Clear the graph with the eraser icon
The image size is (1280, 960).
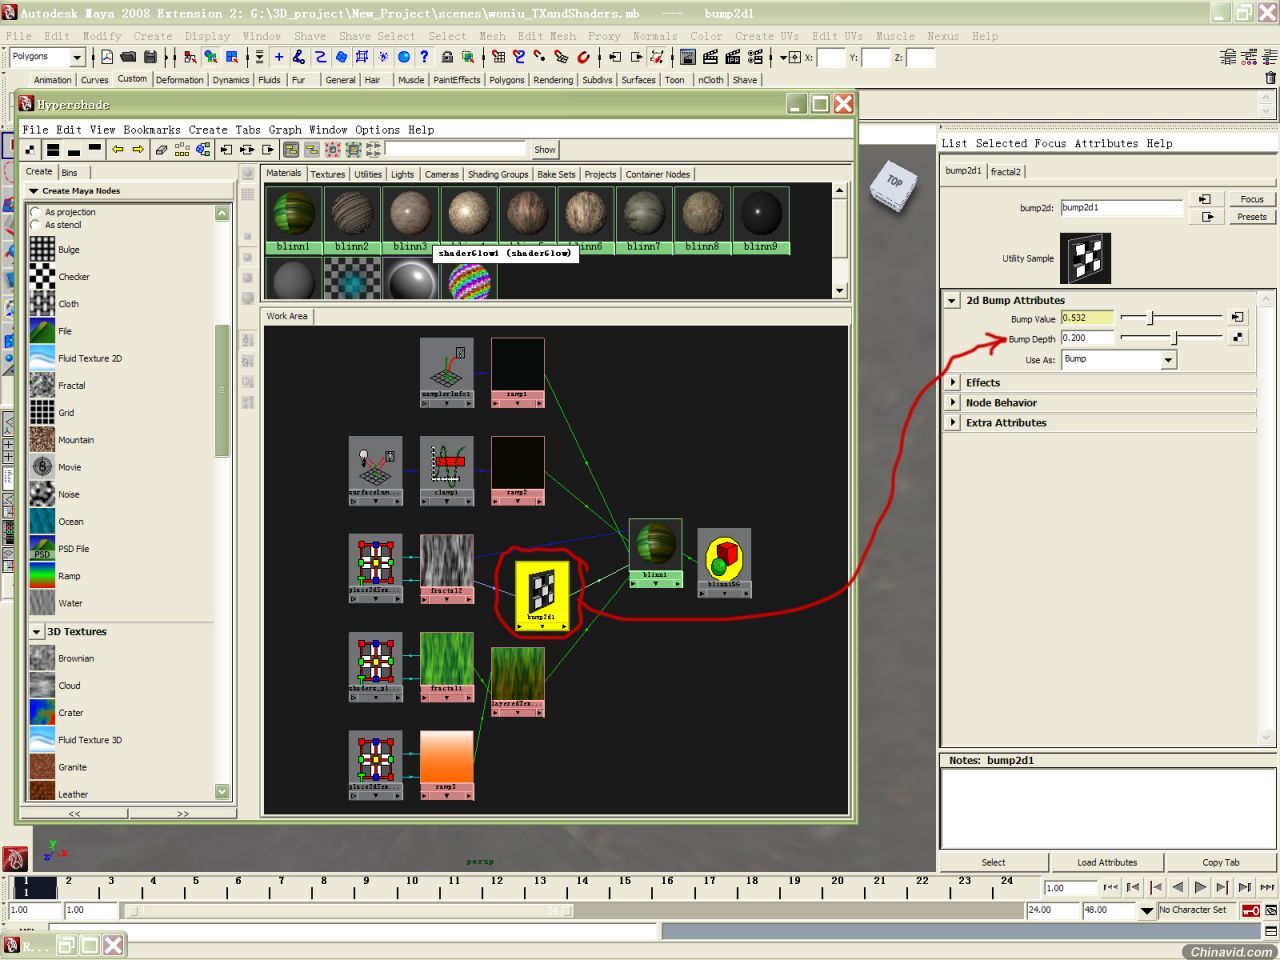(x=161, y=149)
